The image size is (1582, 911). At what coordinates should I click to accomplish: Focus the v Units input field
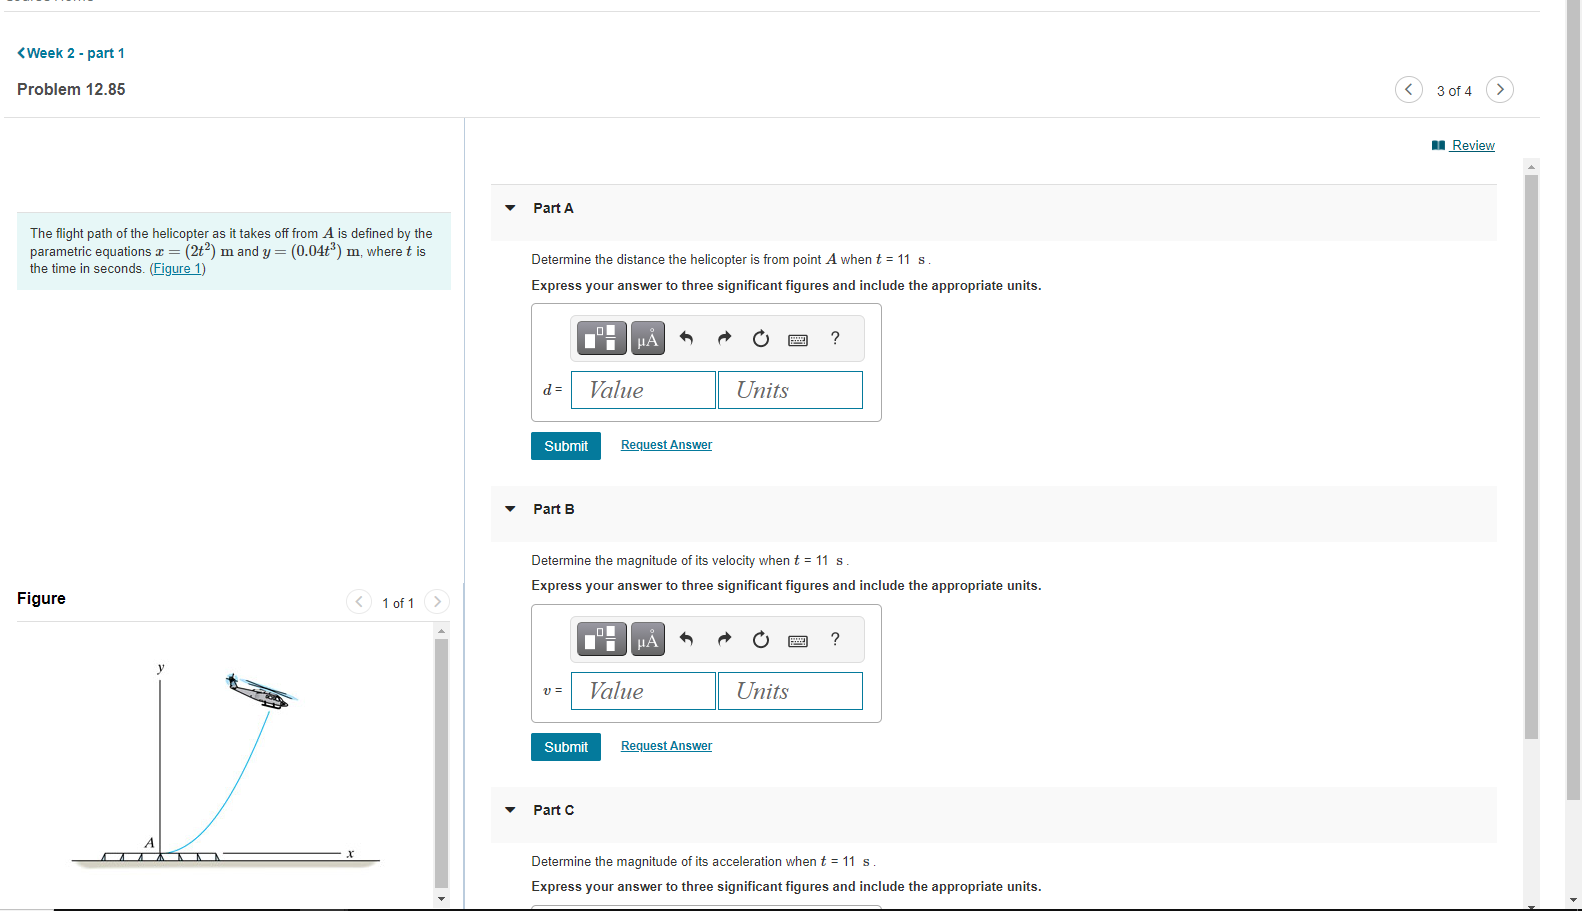coord(790,691)
